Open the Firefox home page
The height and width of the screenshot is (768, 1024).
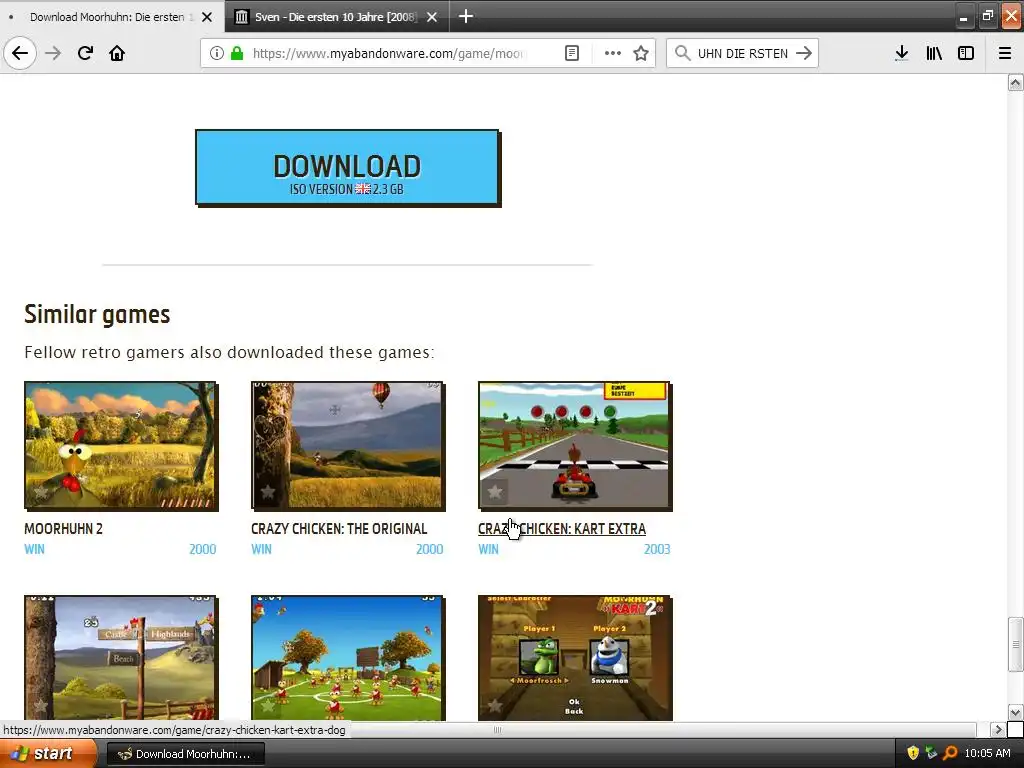click(x=117, y=53)
